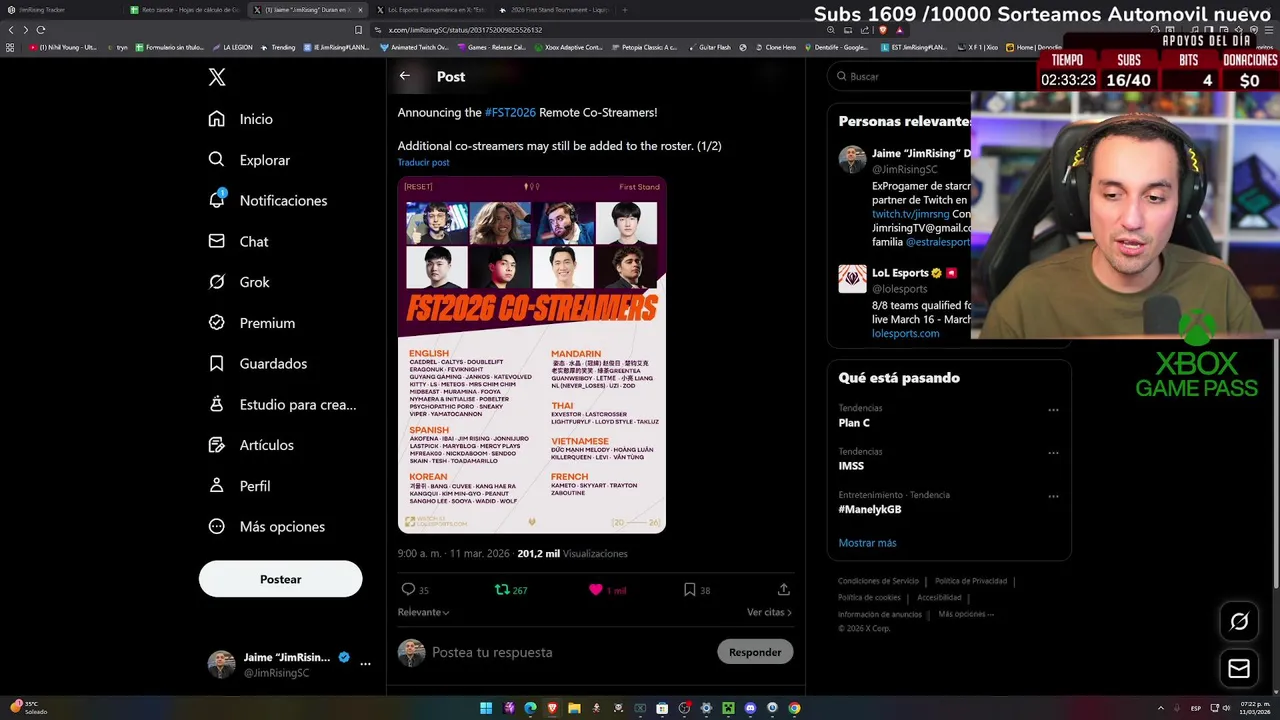Click the Artículos icon in the sidebar

pyautogui.click(x=216, y=445)
